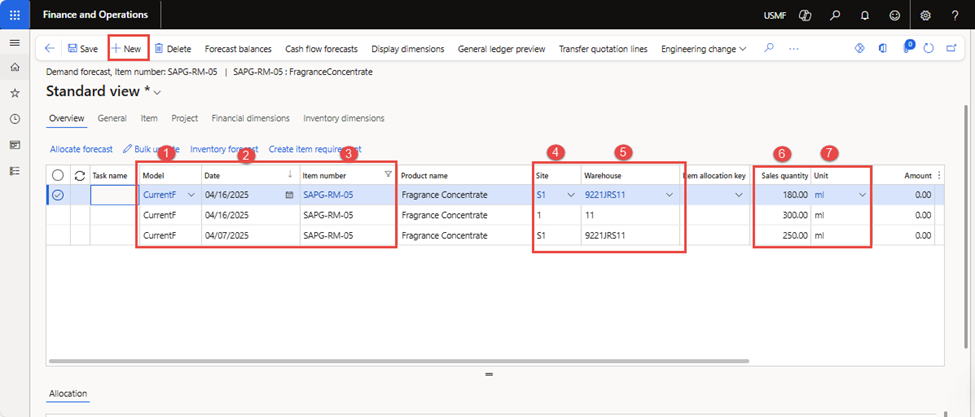This screenshot has width=975, height=417.
Task: Open General ledger preview
Action: [501, 48]
